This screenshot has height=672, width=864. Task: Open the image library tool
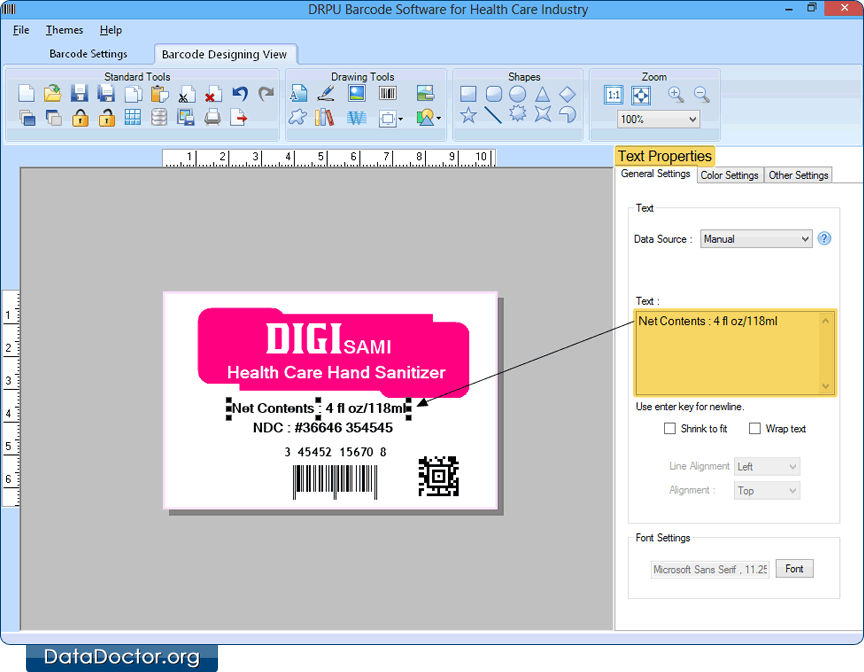[x=425, y=93]
